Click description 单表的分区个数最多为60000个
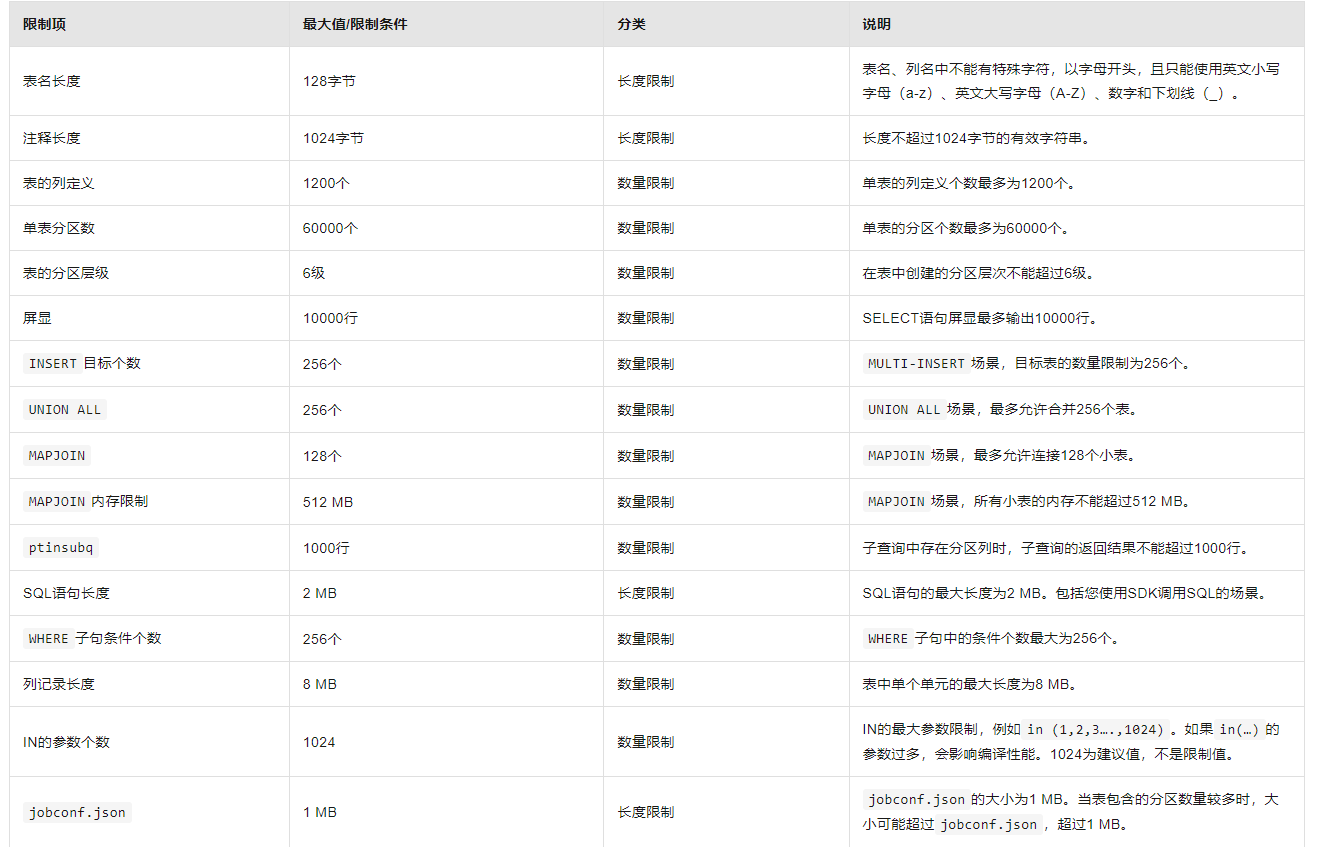 point(966,228)
